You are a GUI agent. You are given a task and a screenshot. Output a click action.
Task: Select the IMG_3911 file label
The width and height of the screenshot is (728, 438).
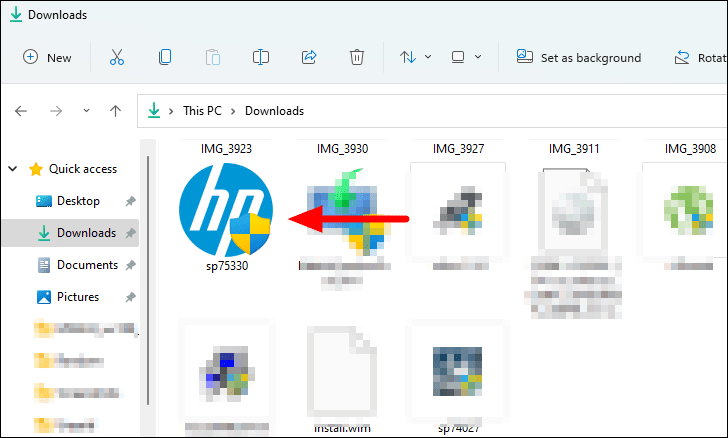click(574, 149)
